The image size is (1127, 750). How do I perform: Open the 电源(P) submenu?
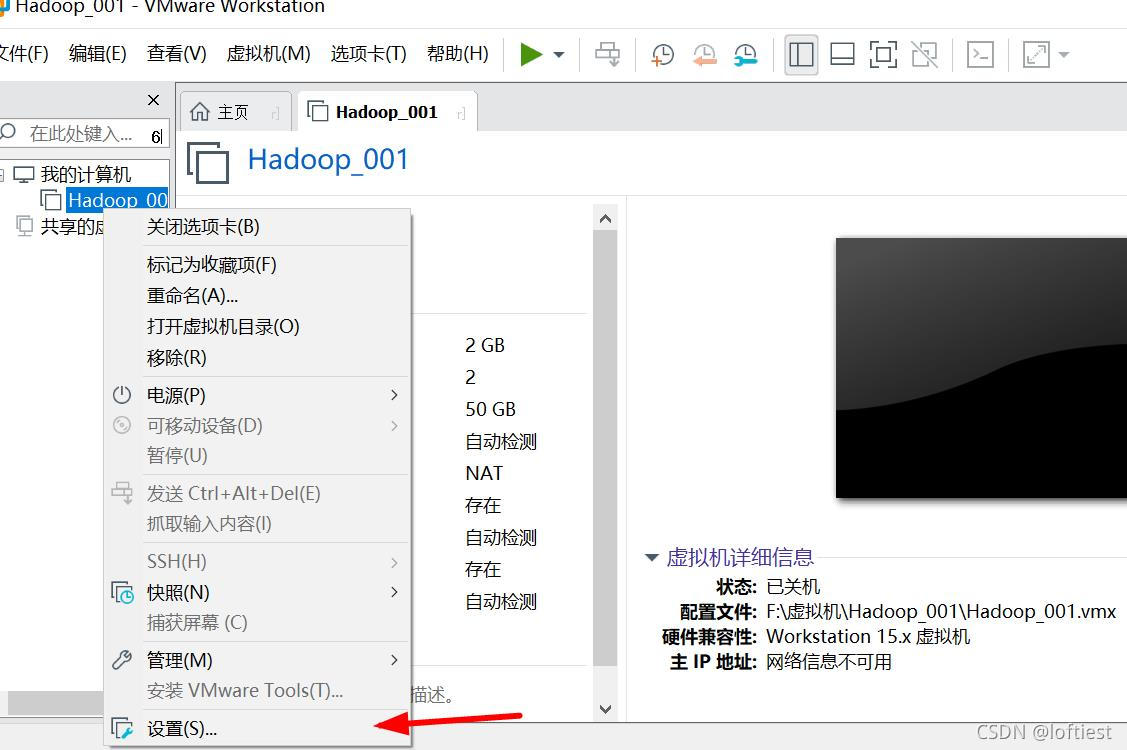[x=257, y=395]
